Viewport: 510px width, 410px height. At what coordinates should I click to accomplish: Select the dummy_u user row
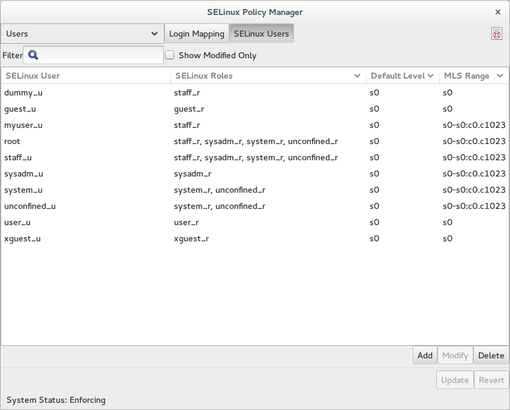coord(255,93)
